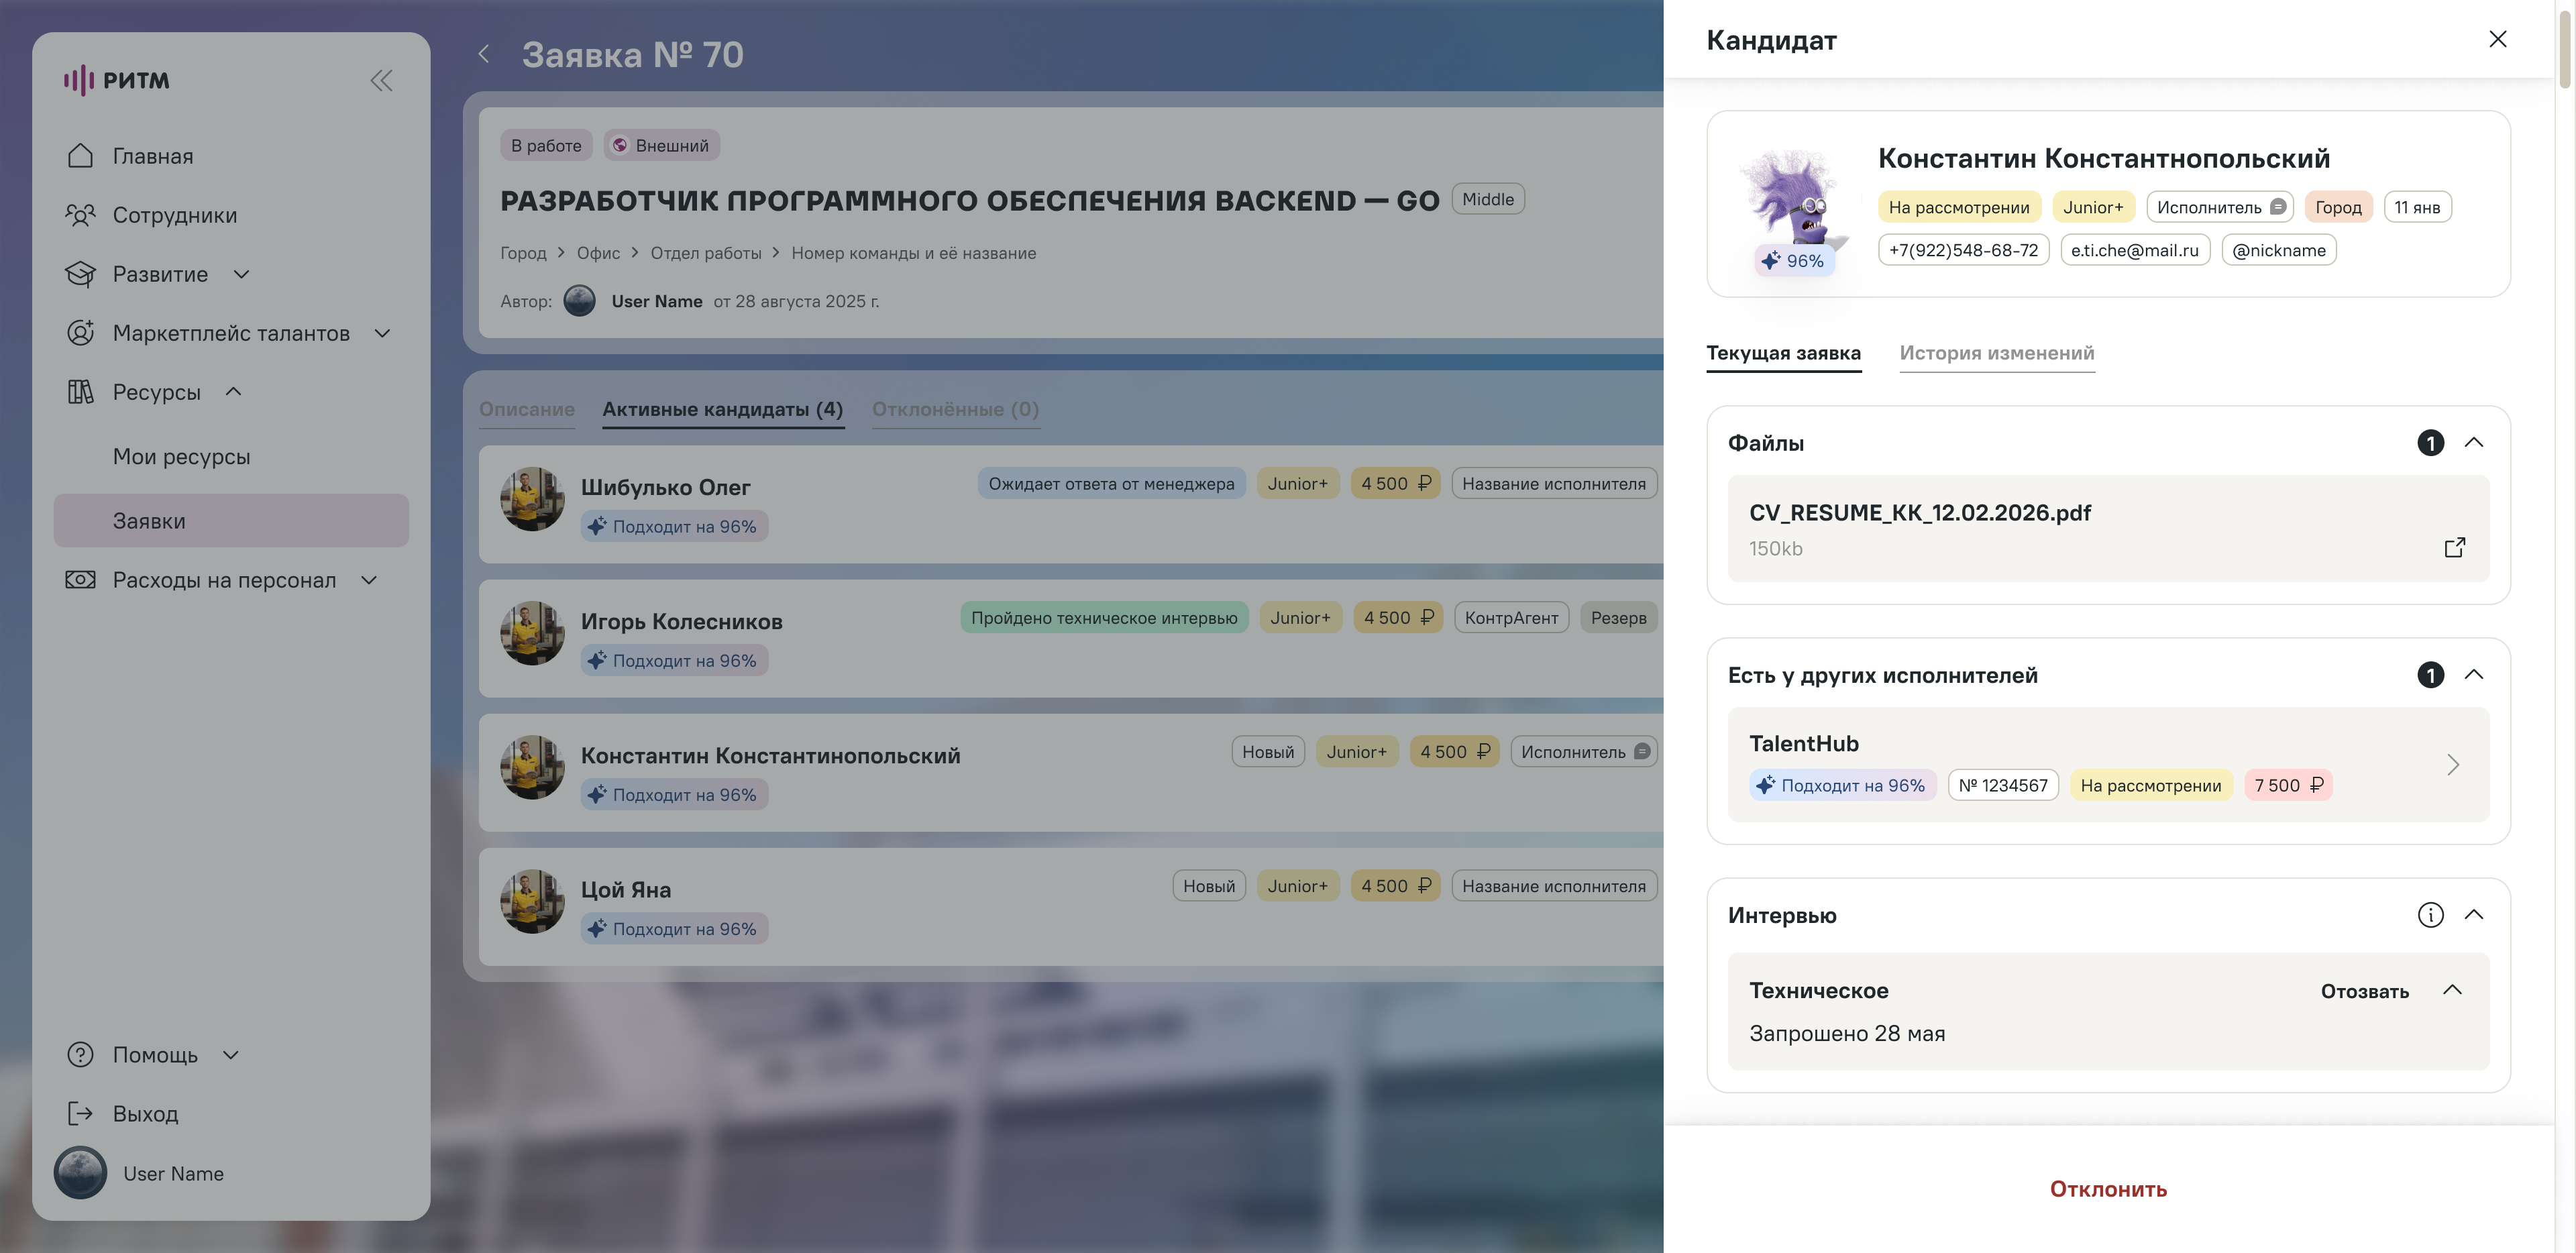Switch to История изменений tab
The image size is (2576, 1253).
(x=1996, y=353)
